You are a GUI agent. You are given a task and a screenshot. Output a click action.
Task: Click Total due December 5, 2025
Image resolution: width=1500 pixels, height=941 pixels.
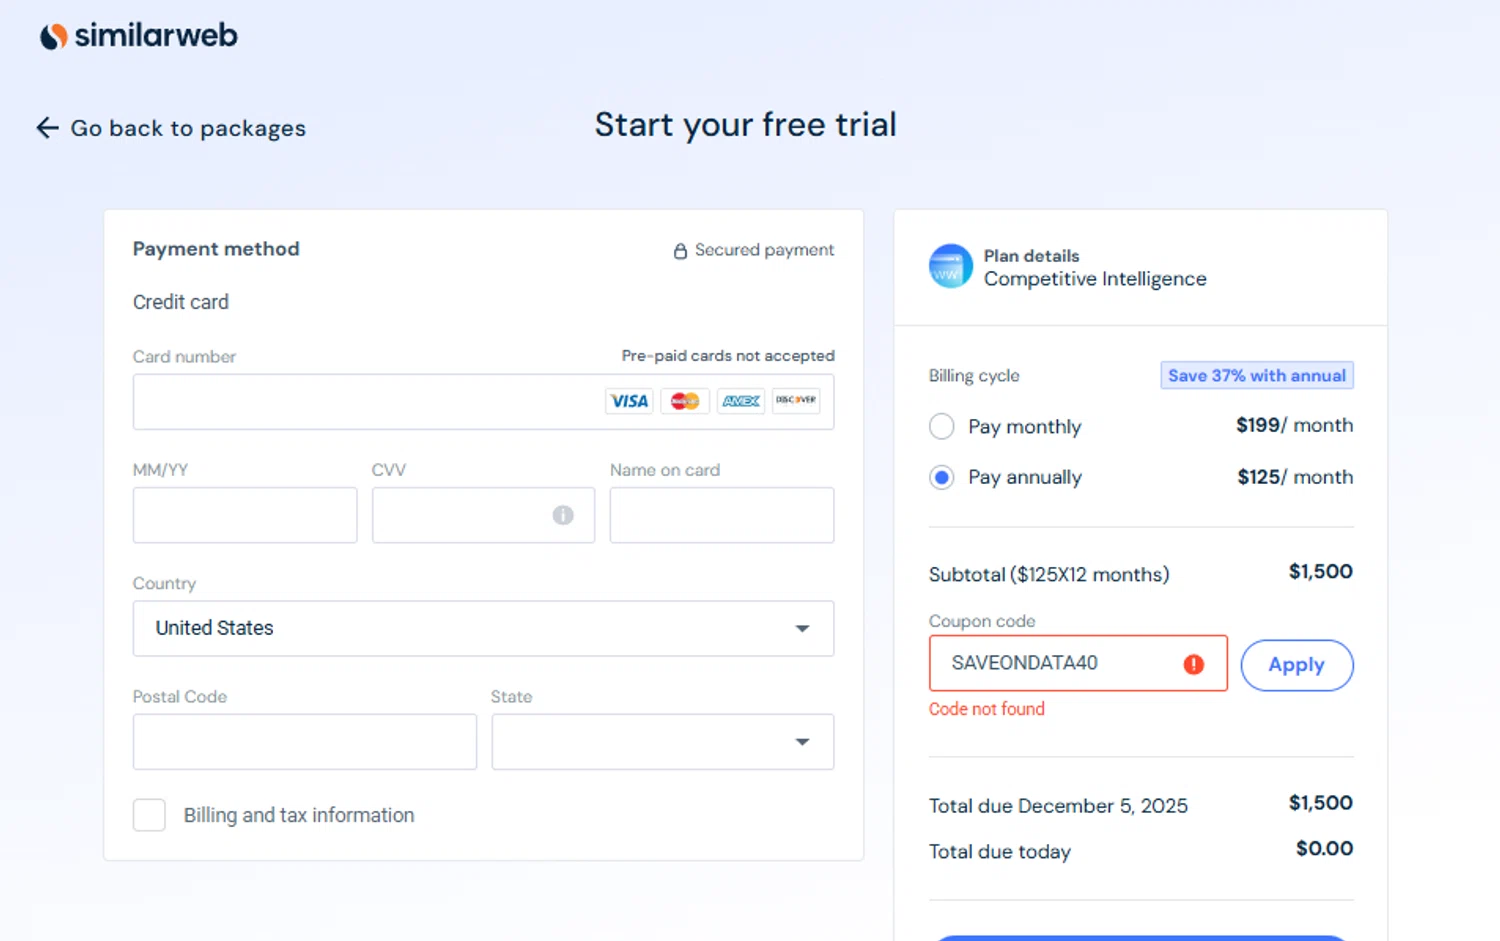tap(1058, 806)
